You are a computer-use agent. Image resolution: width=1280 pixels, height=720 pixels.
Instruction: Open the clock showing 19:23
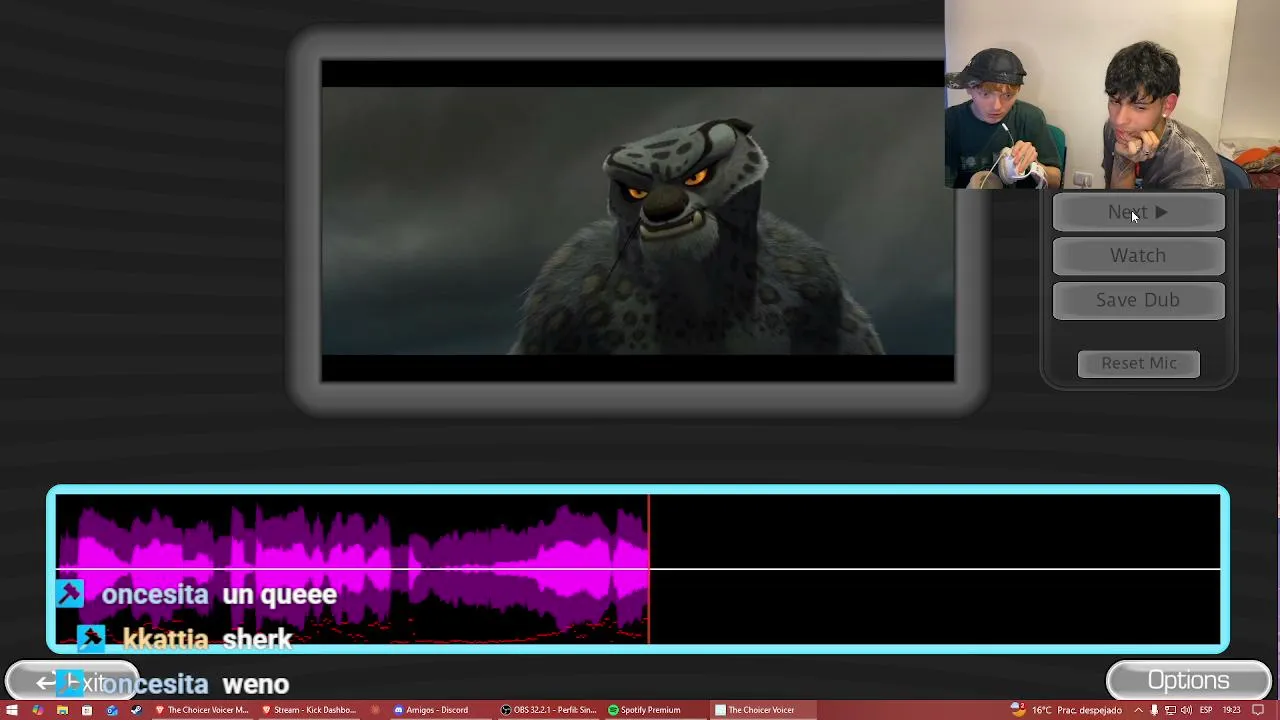pyautogui.click(x=1231, y=710)
